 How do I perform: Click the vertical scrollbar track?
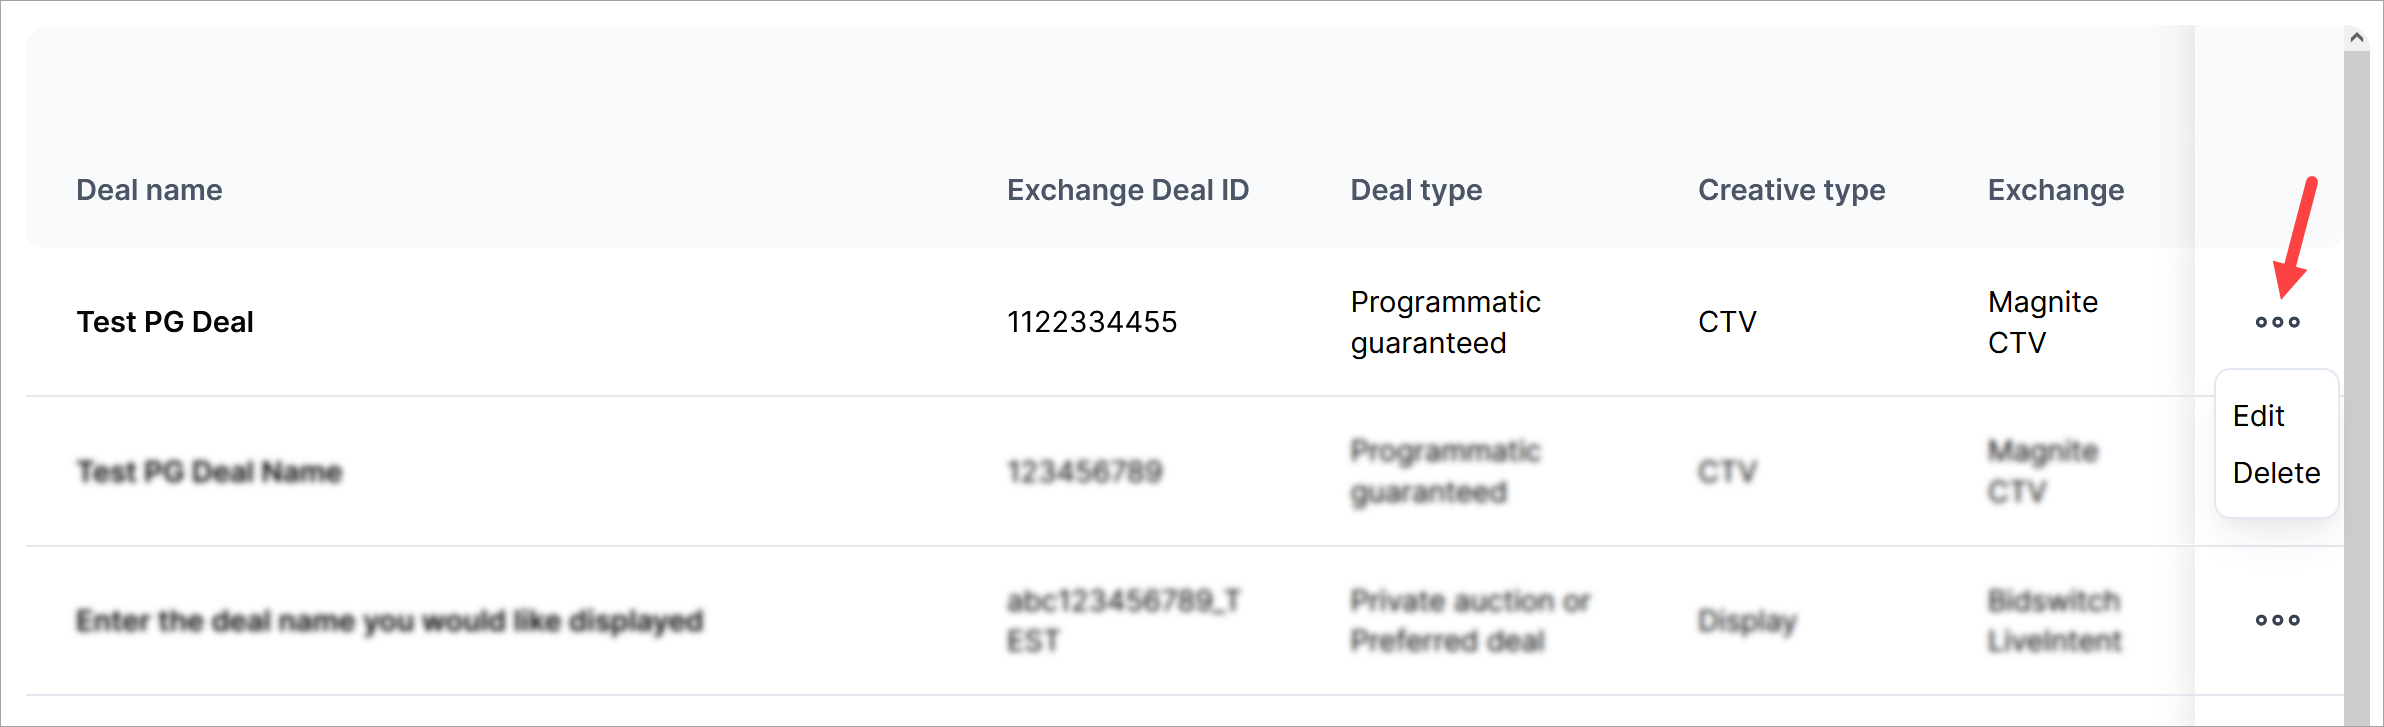click(2357, 400)
